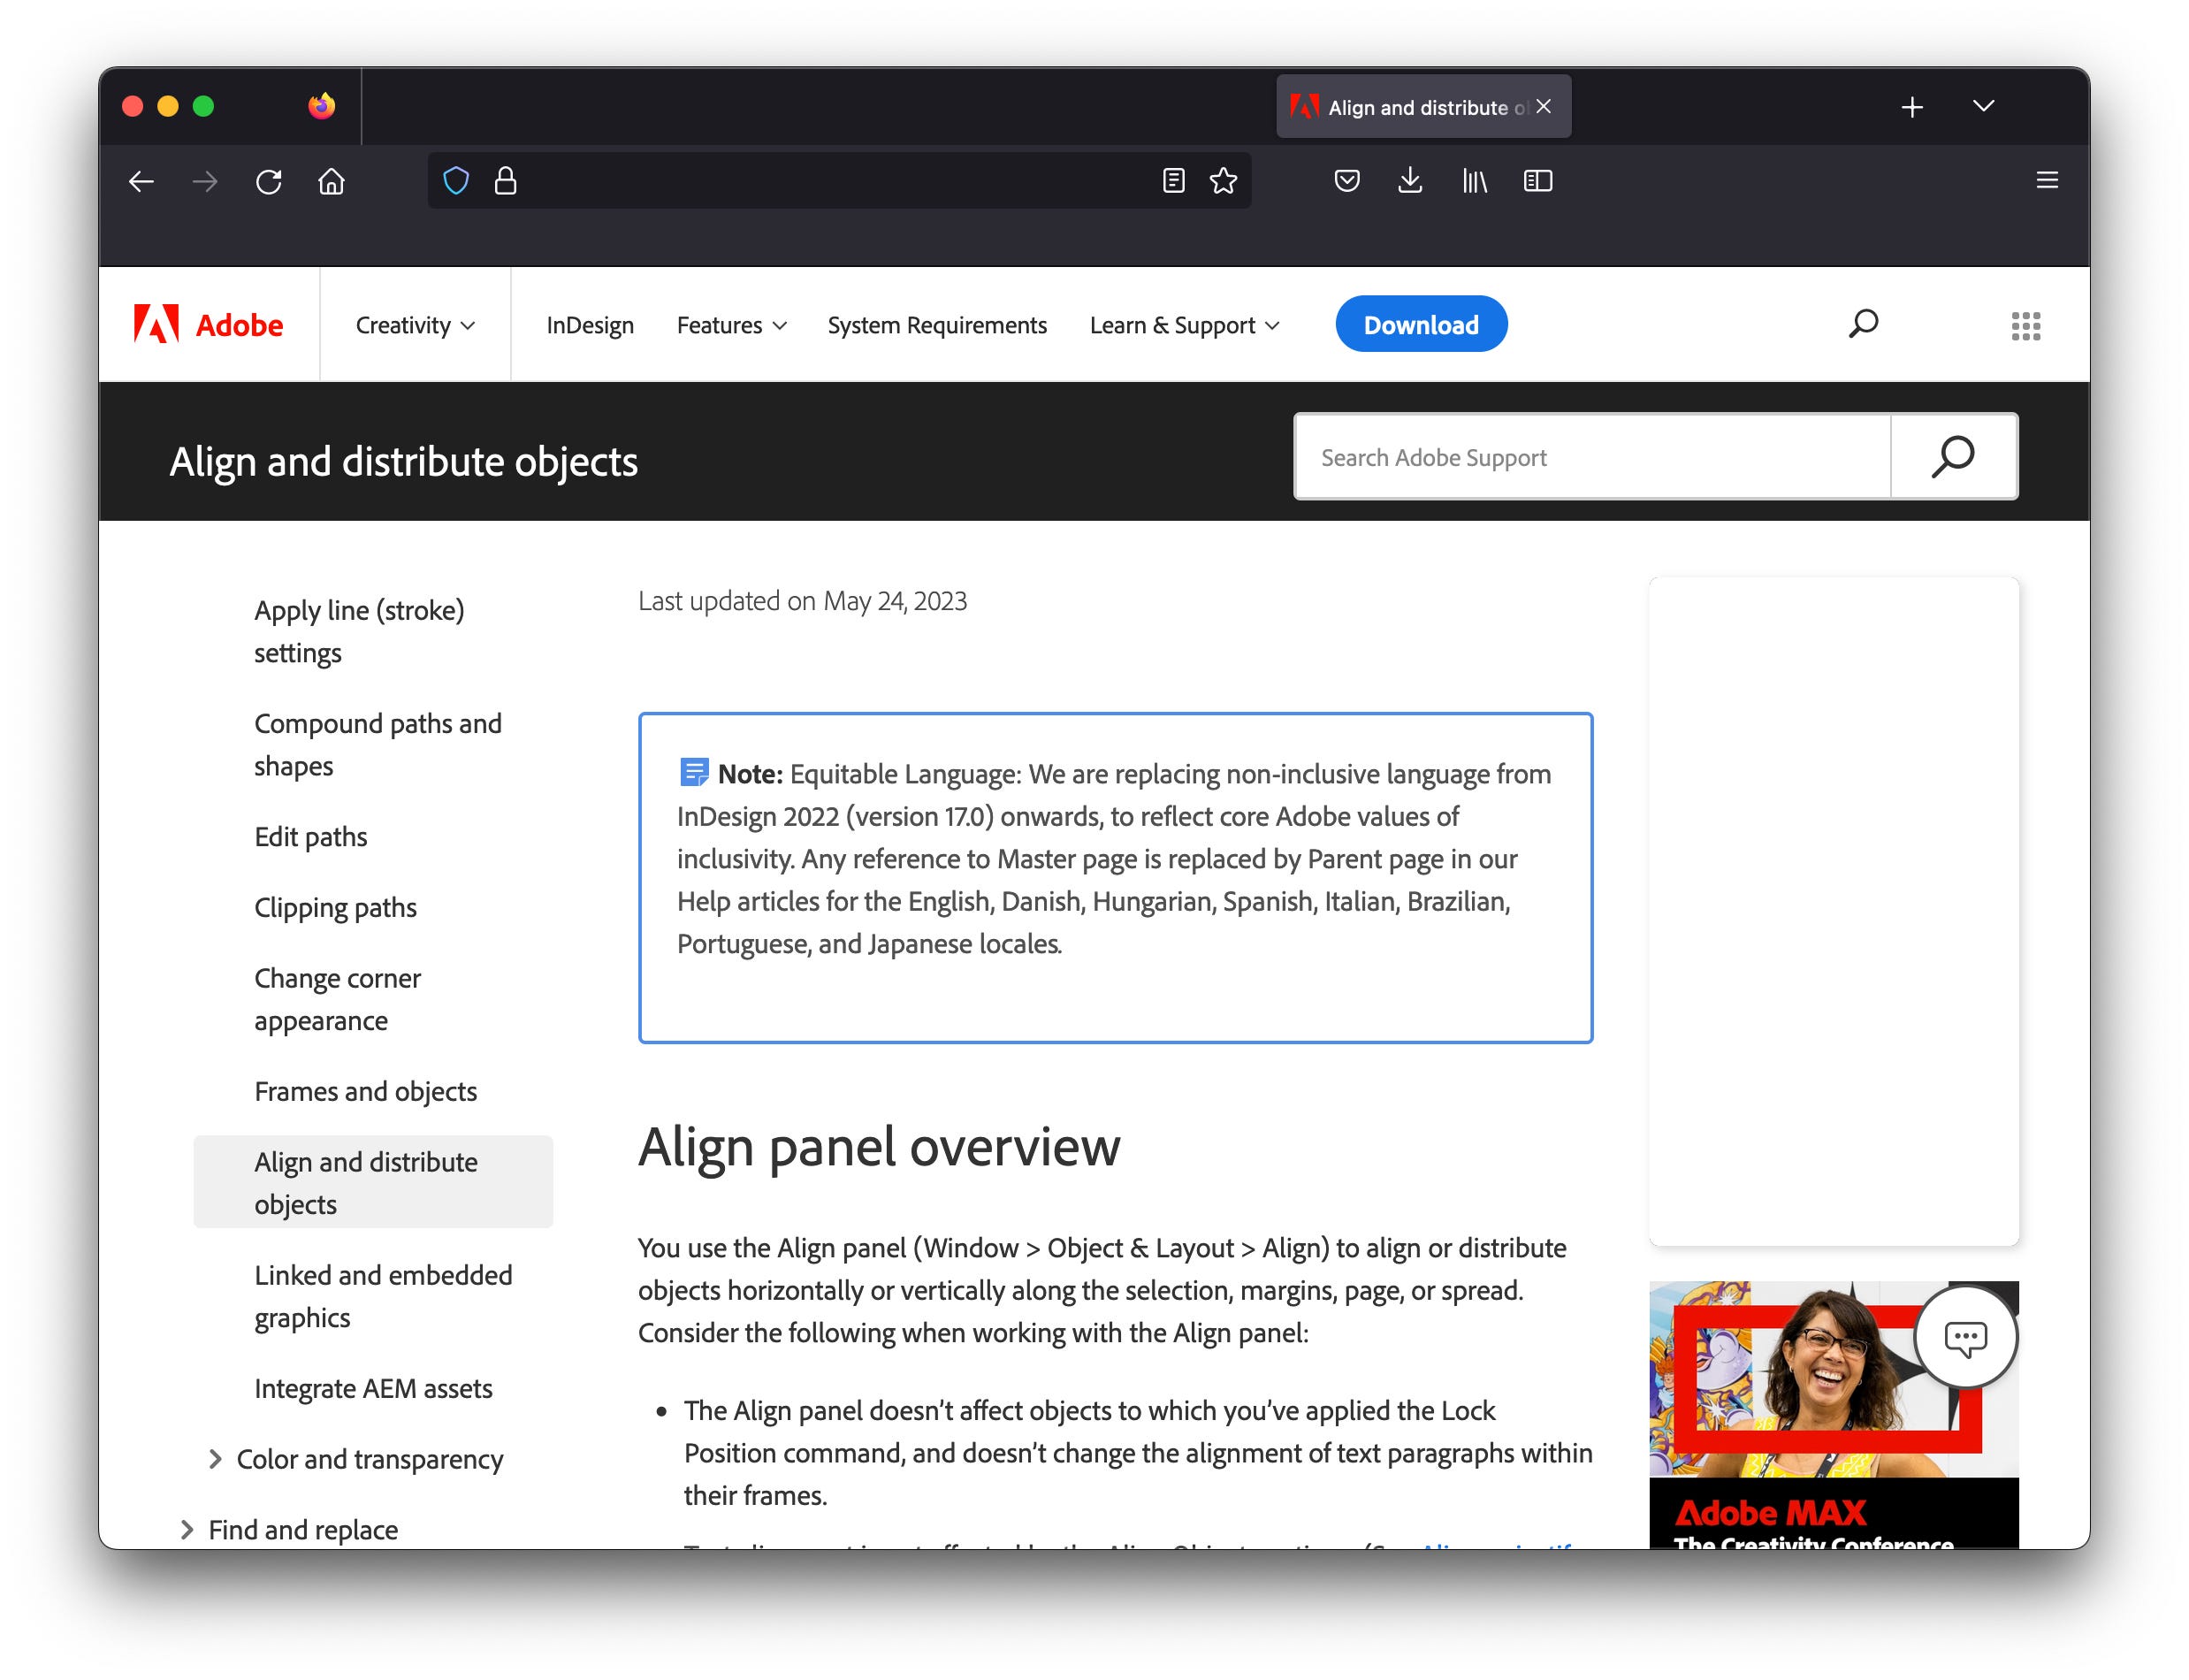The width and height of the screenshot is (2189, 1680).
Task: Click the blue Download button
Action: point(1421,324)
